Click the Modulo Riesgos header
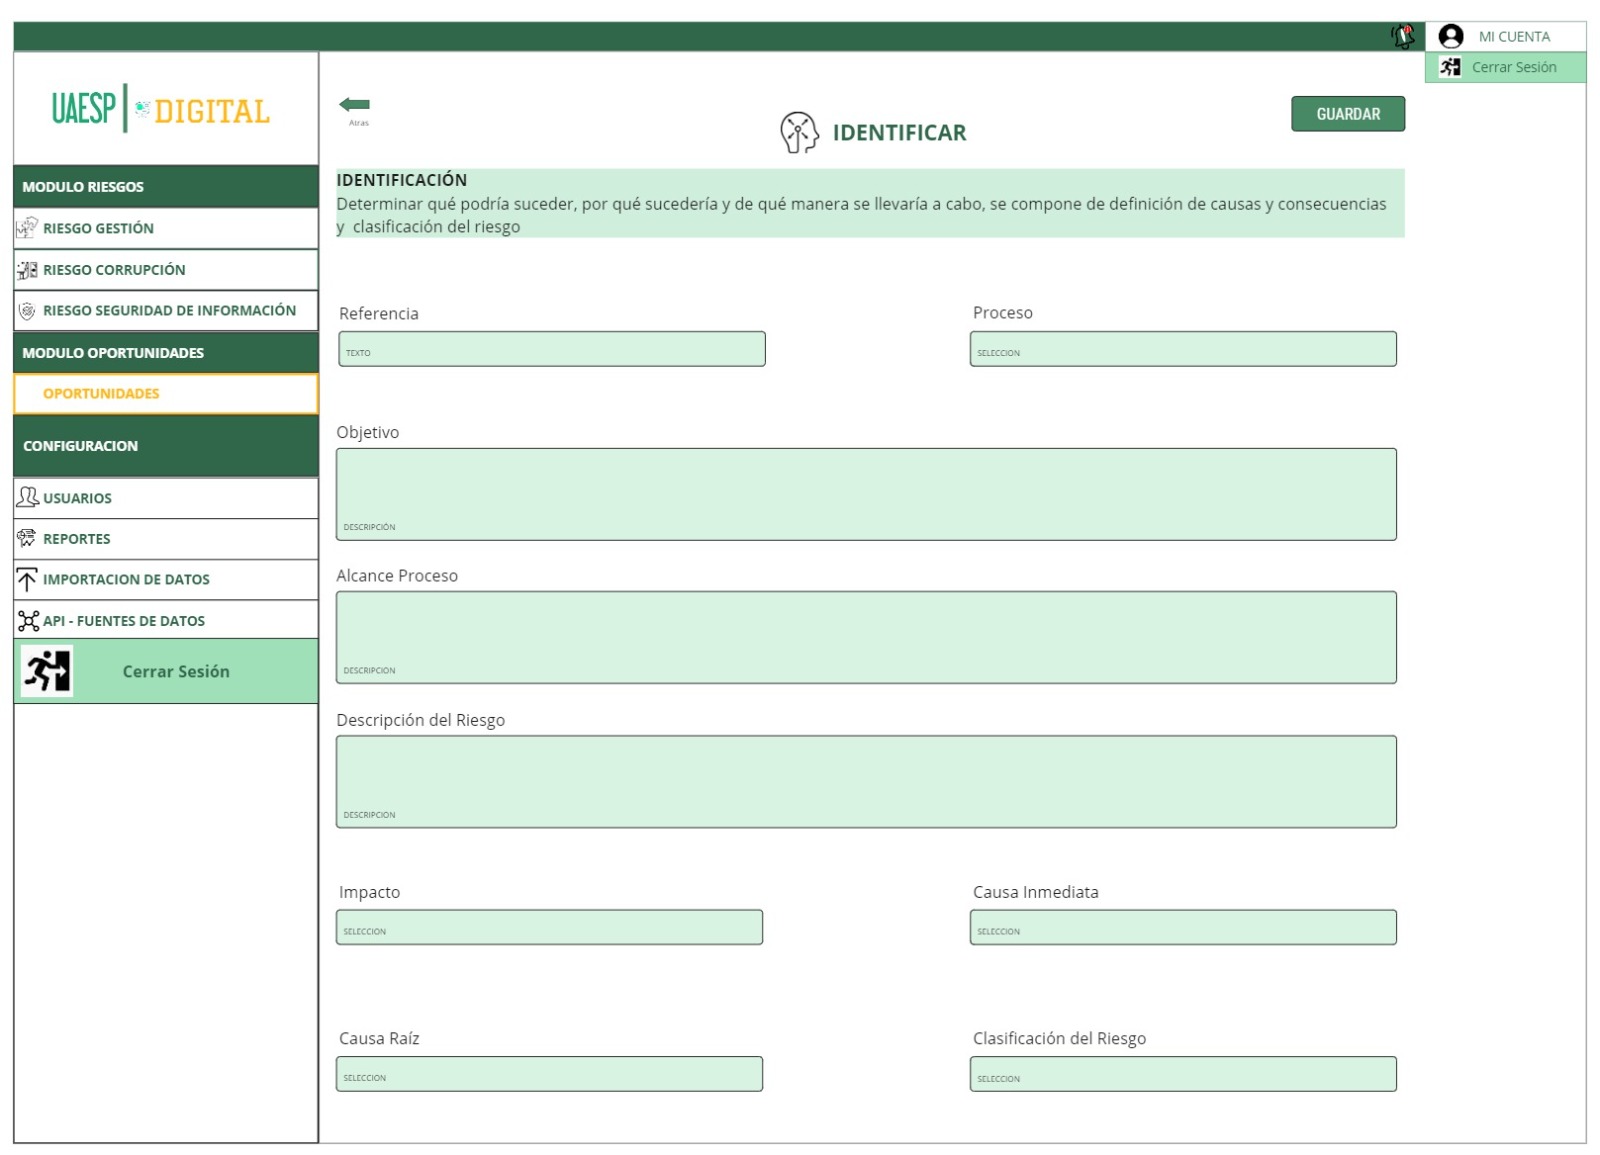Image resolution: width=1600 pixels, height=1155 pixels. coord(166,186)
